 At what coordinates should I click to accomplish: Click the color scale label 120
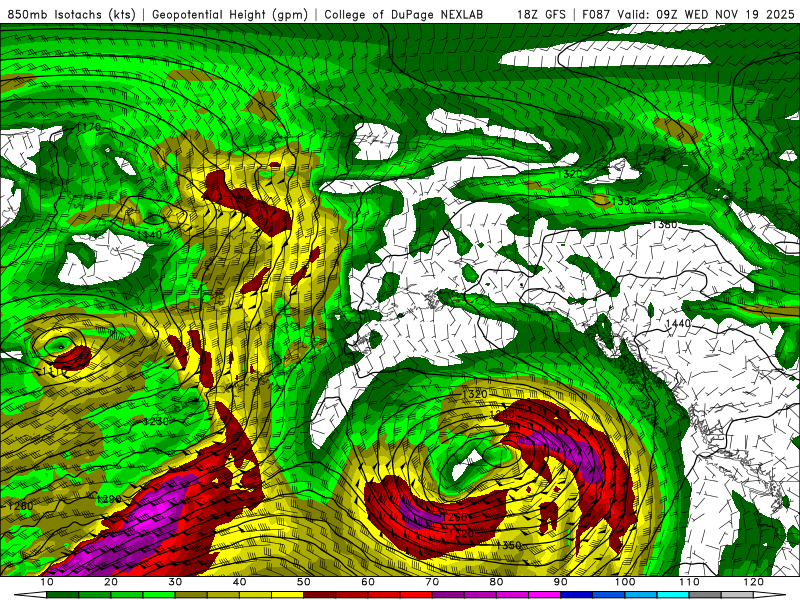pos(754,582)
